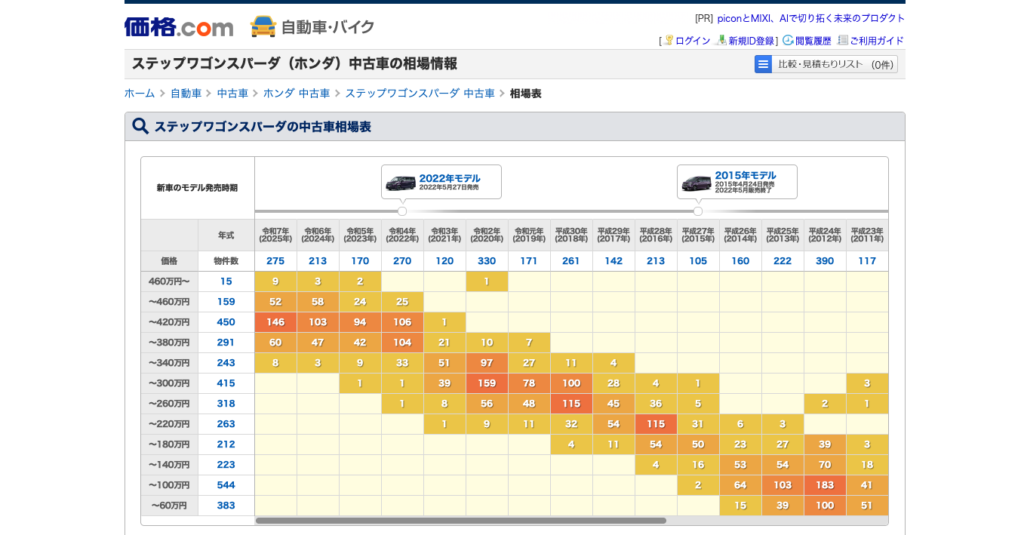Open the ご利用ガイド link
Viewport: 1024px width, 535px height.
(x=876, y=41)
